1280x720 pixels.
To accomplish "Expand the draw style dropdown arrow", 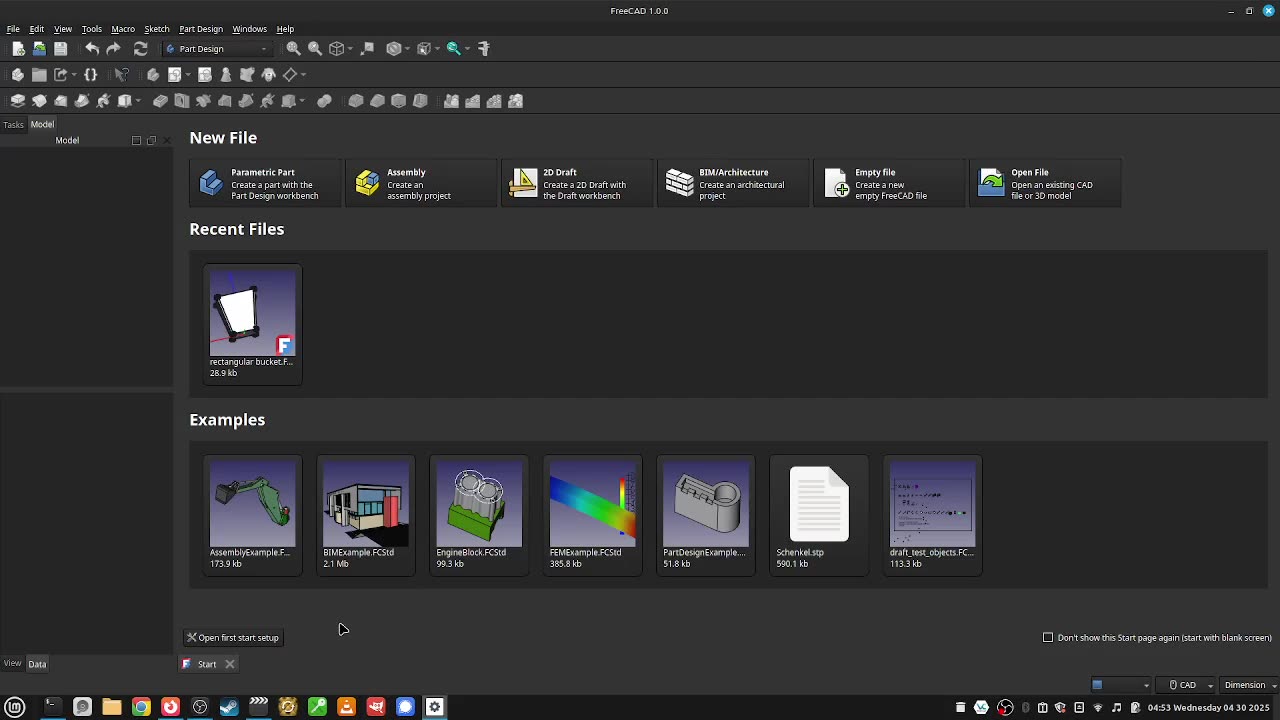I will pyautogui.click(x=407, y=49).
